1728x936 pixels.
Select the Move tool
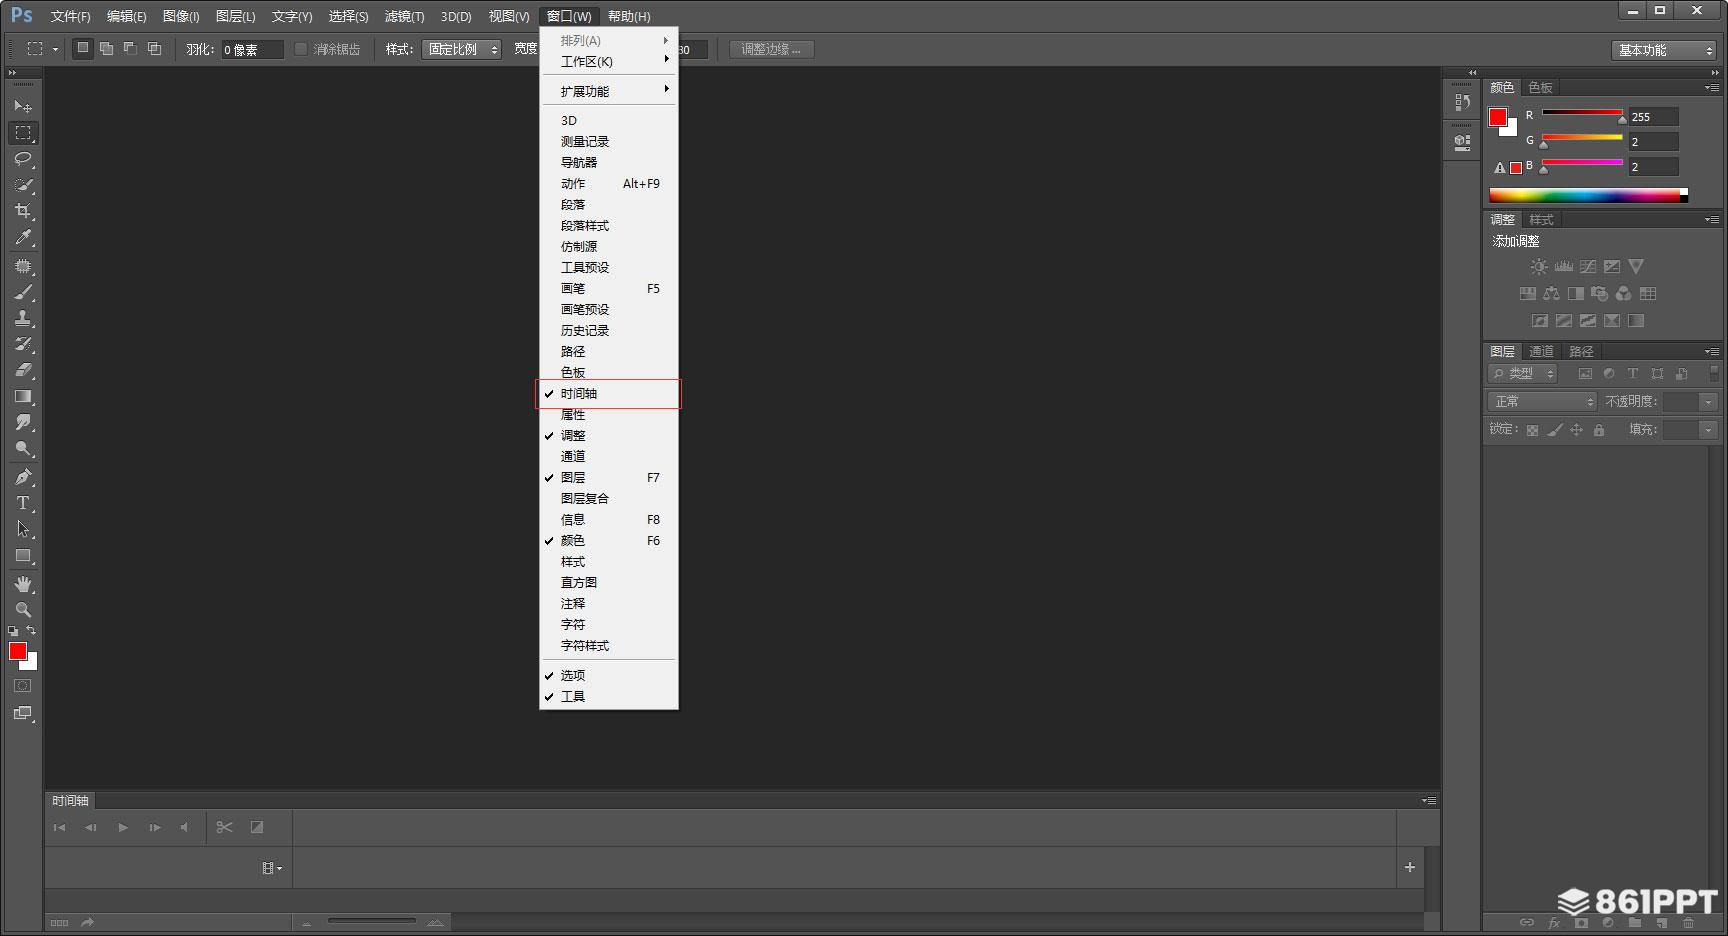click(x=23, y=106)
